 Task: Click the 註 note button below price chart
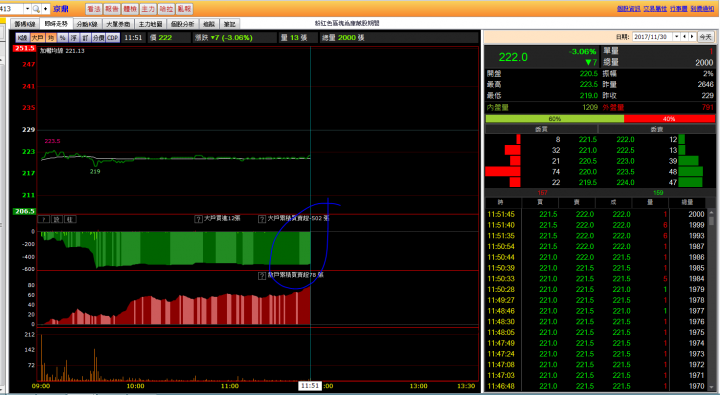pos(70,220)
